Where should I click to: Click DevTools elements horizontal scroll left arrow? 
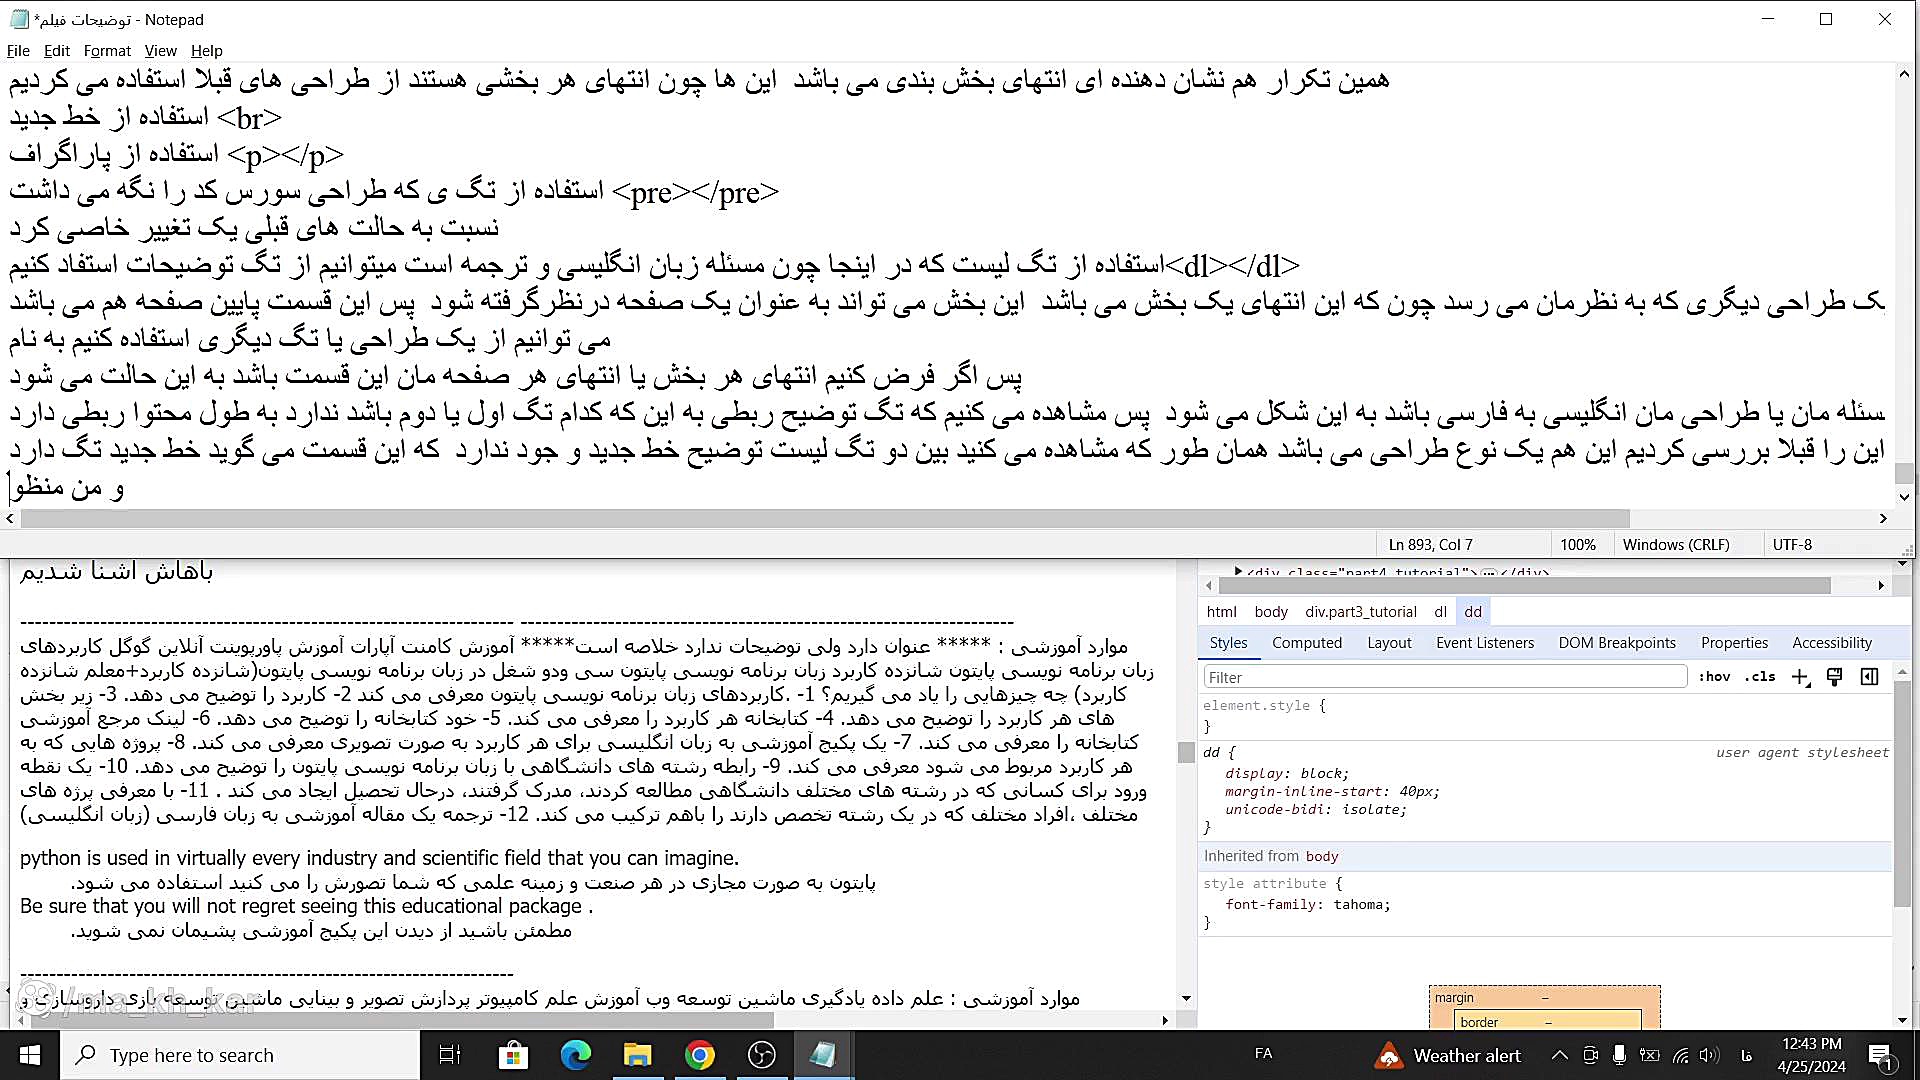[1209, 586]
